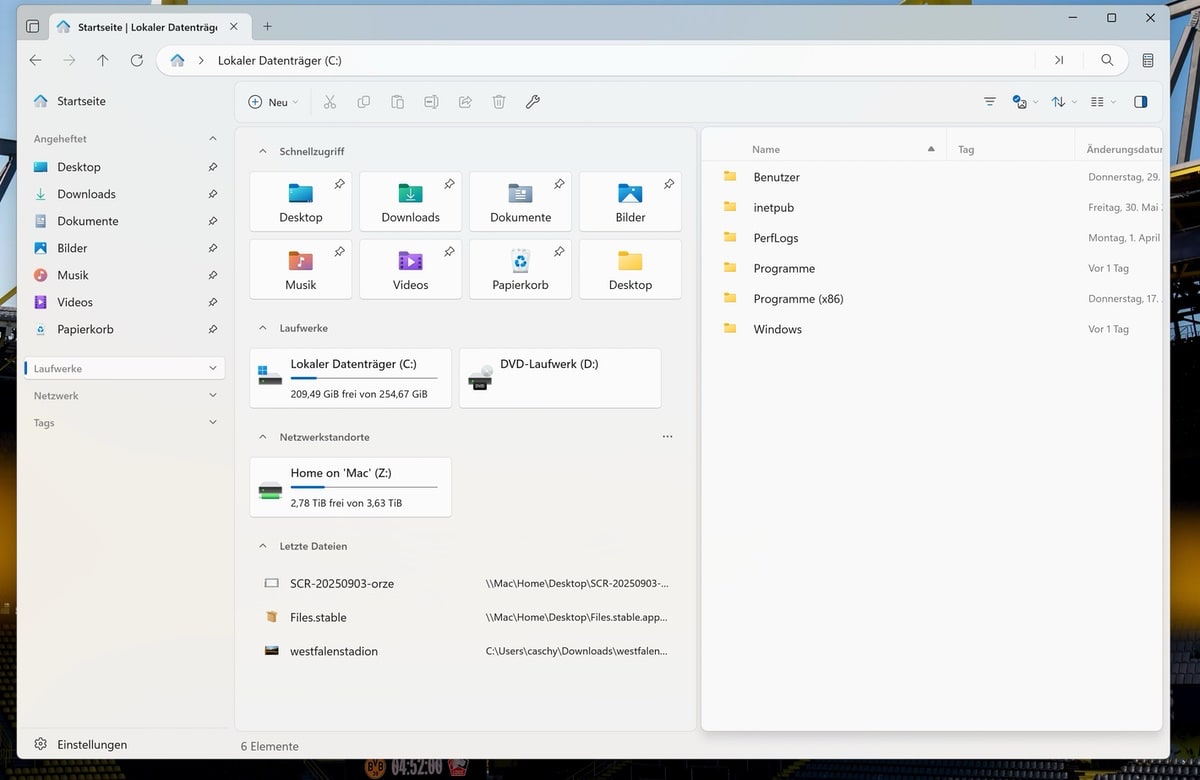Unpin the Downloads tile in Schnellzugriff

[x=449, y=184]
